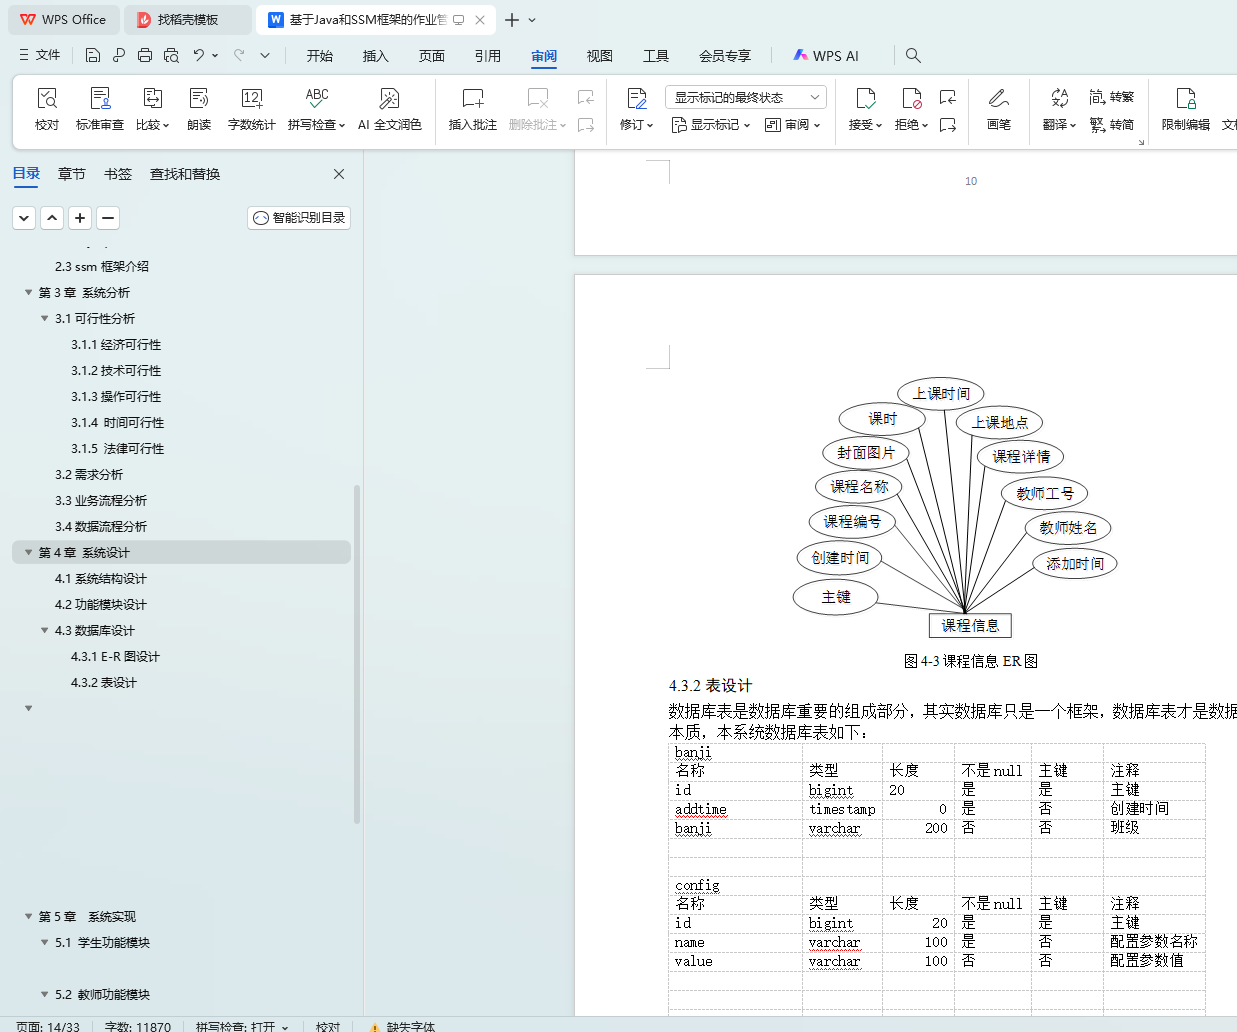Image resolution: width=1237 pixels, height=1032 pixels.
Task: Start 朗读 read-aloud function
Action: click(199, 108)
